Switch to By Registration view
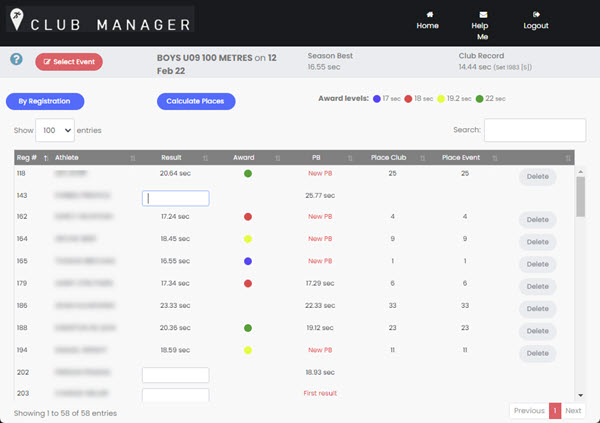The height and width of the screenshot is (423, 600). pos(44,101)
